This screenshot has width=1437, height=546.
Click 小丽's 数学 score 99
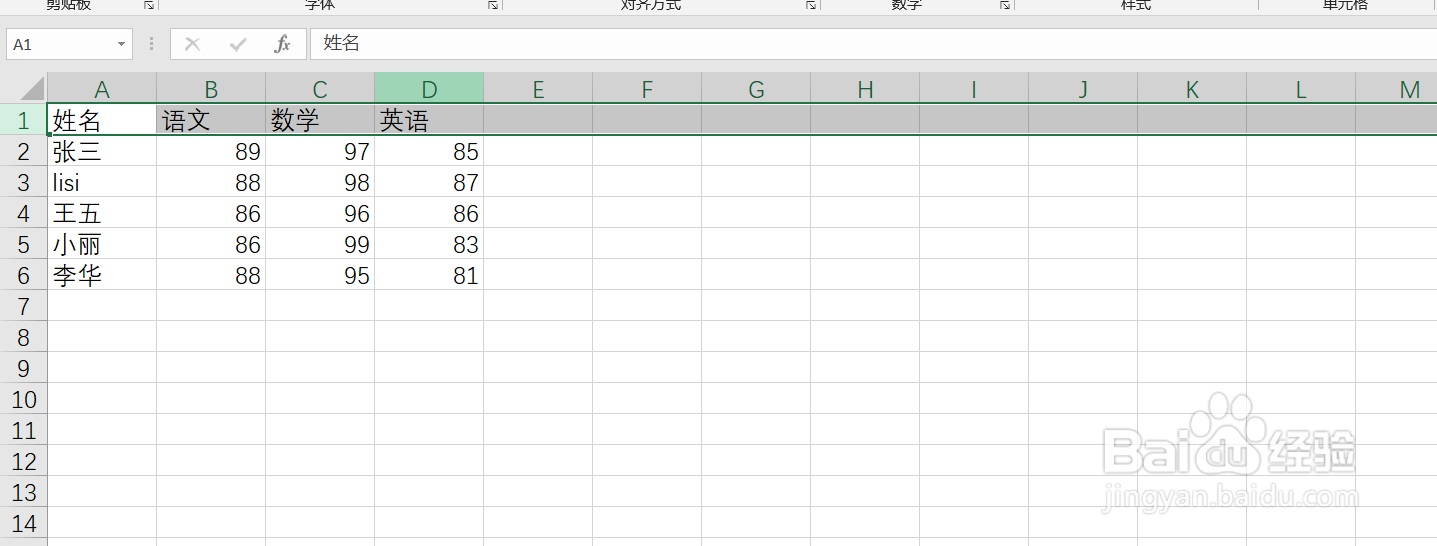tap(320, 244)
